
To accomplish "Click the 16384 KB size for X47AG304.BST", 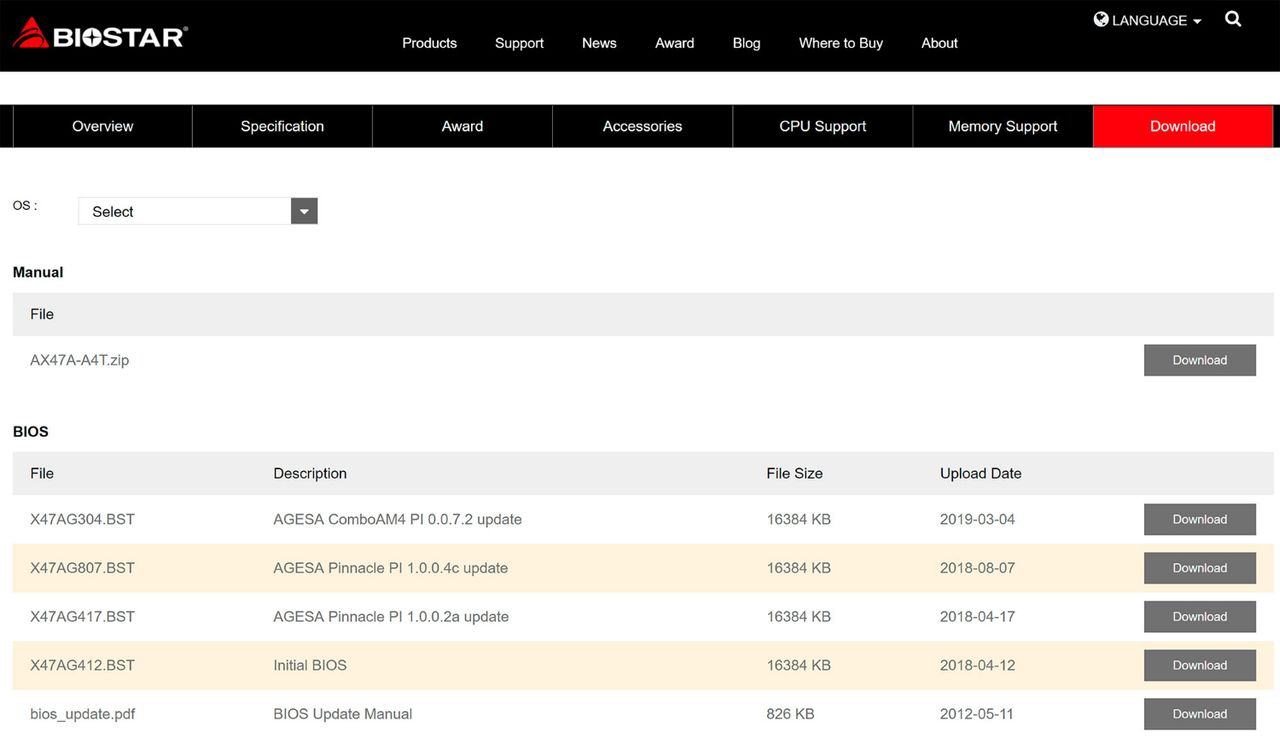I will 799,519.
